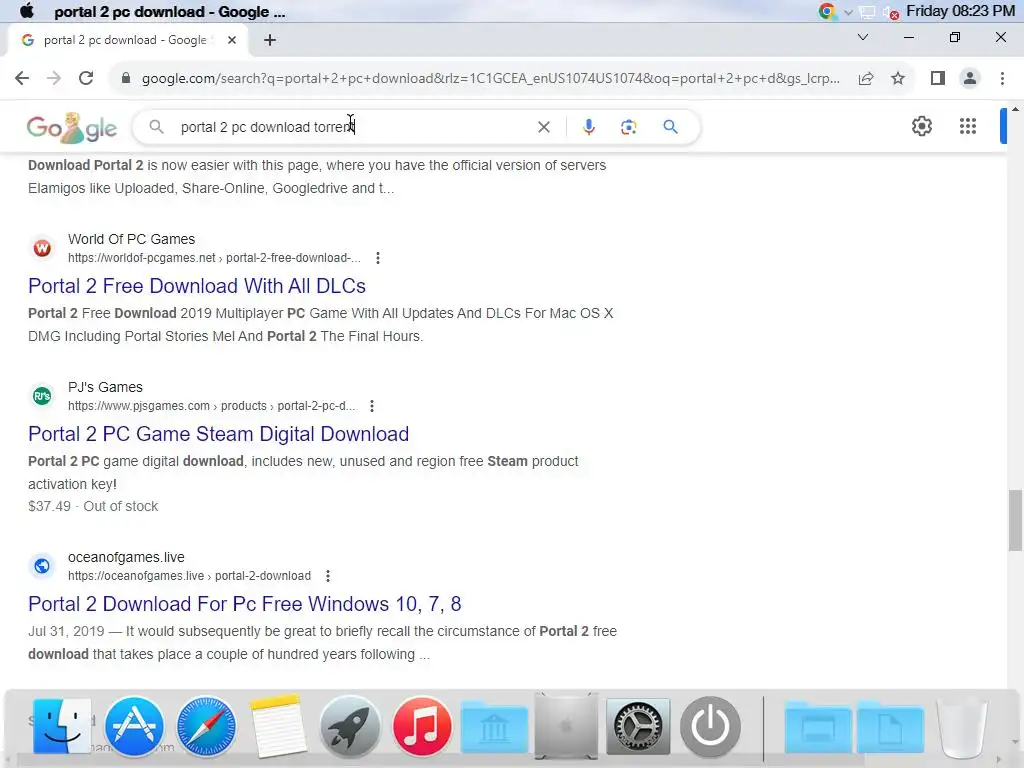Click the browser address bar URL
Screen dimensions: 1024x768
(490, 78)
